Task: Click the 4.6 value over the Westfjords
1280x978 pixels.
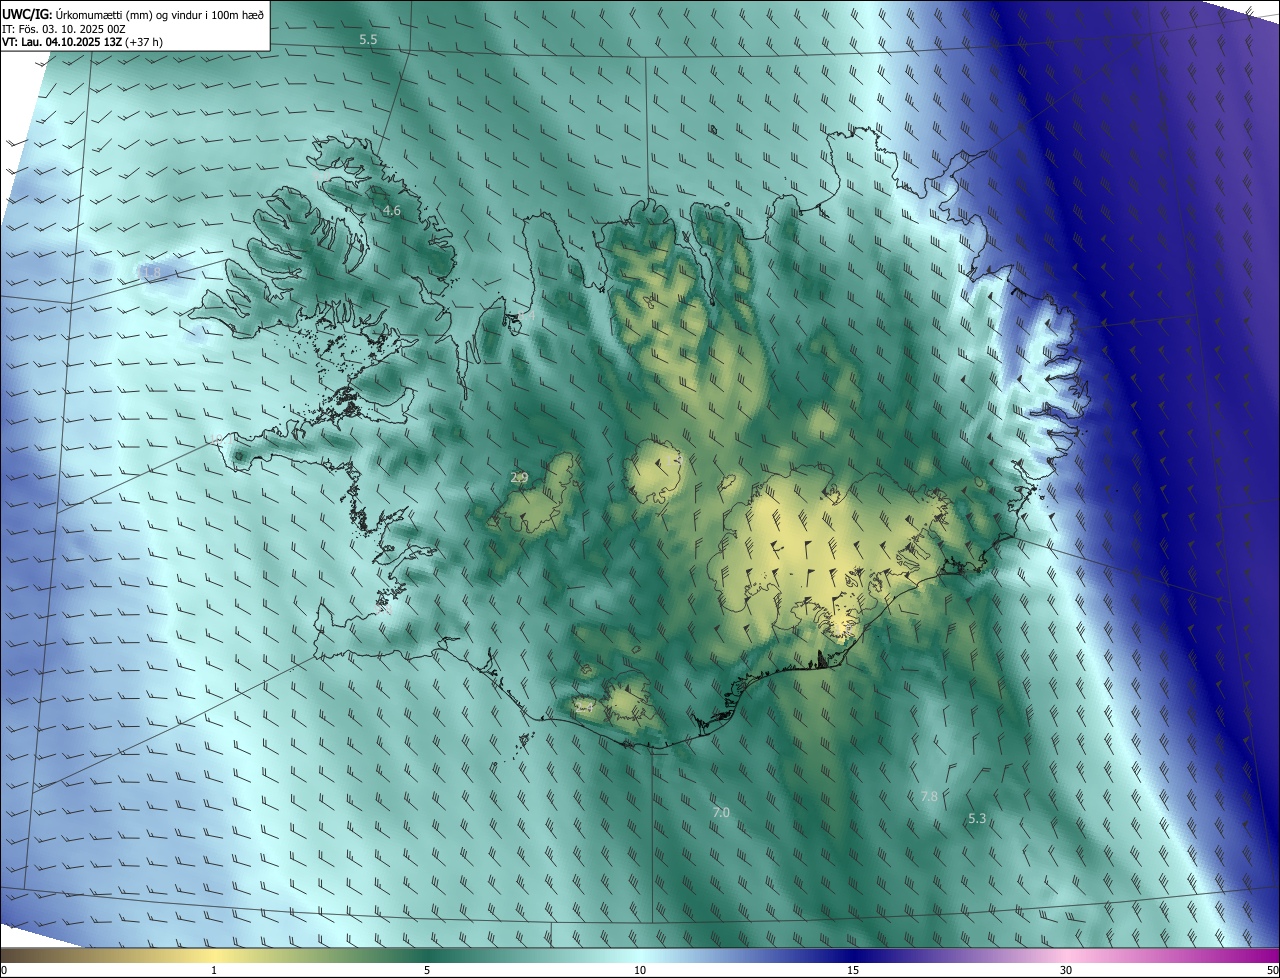Action: point(391,211)
